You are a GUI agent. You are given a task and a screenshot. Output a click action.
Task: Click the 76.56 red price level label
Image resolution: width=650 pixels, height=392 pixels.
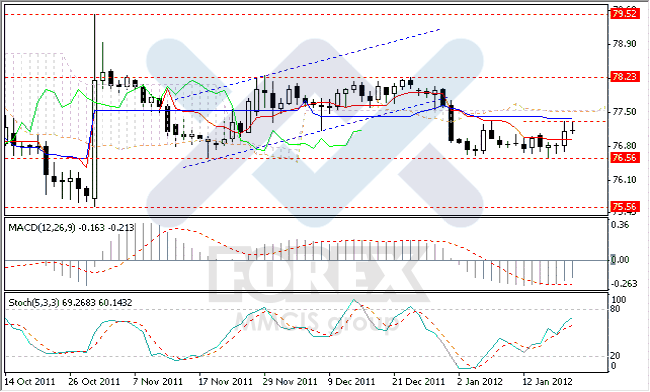pyautogui.click(x=624, y=158)
